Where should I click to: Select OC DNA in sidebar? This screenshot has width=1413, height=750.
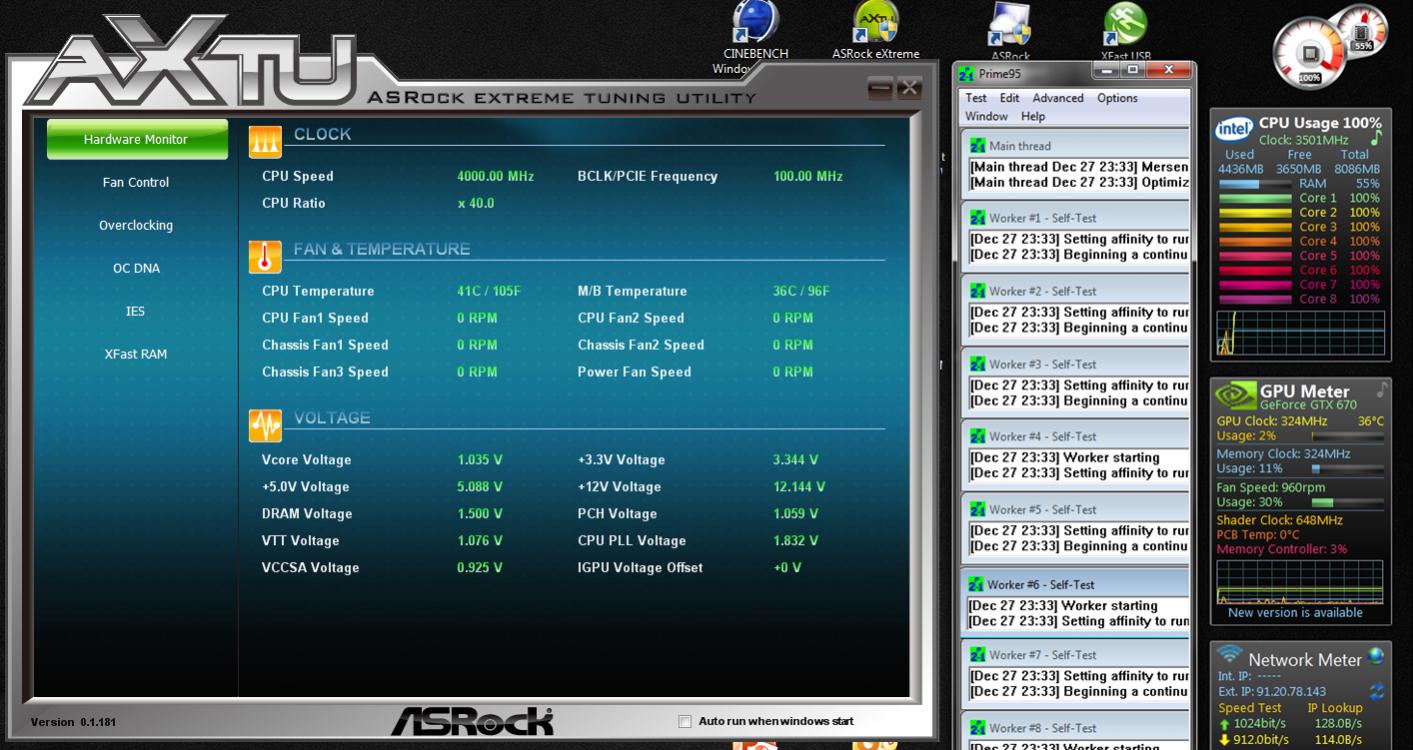click(136, 268)
